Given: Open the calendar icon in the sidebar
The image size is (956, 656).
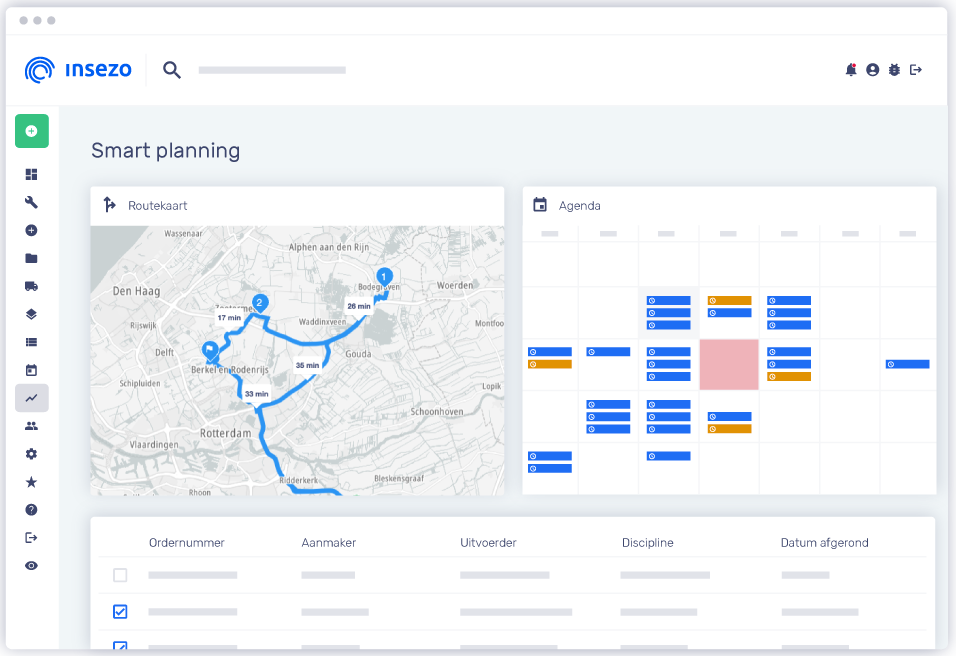Looking at the screenshot, I should click(31, 370).
